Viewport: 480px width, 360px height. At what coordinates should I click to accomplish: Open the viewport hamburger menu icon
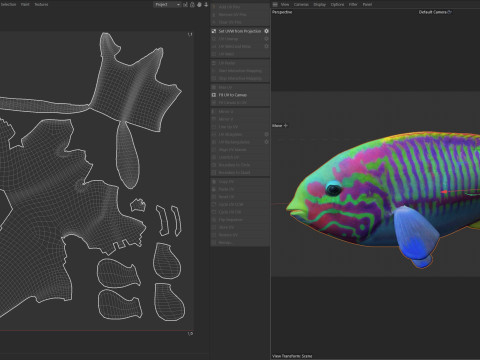[x=275, y=4]
